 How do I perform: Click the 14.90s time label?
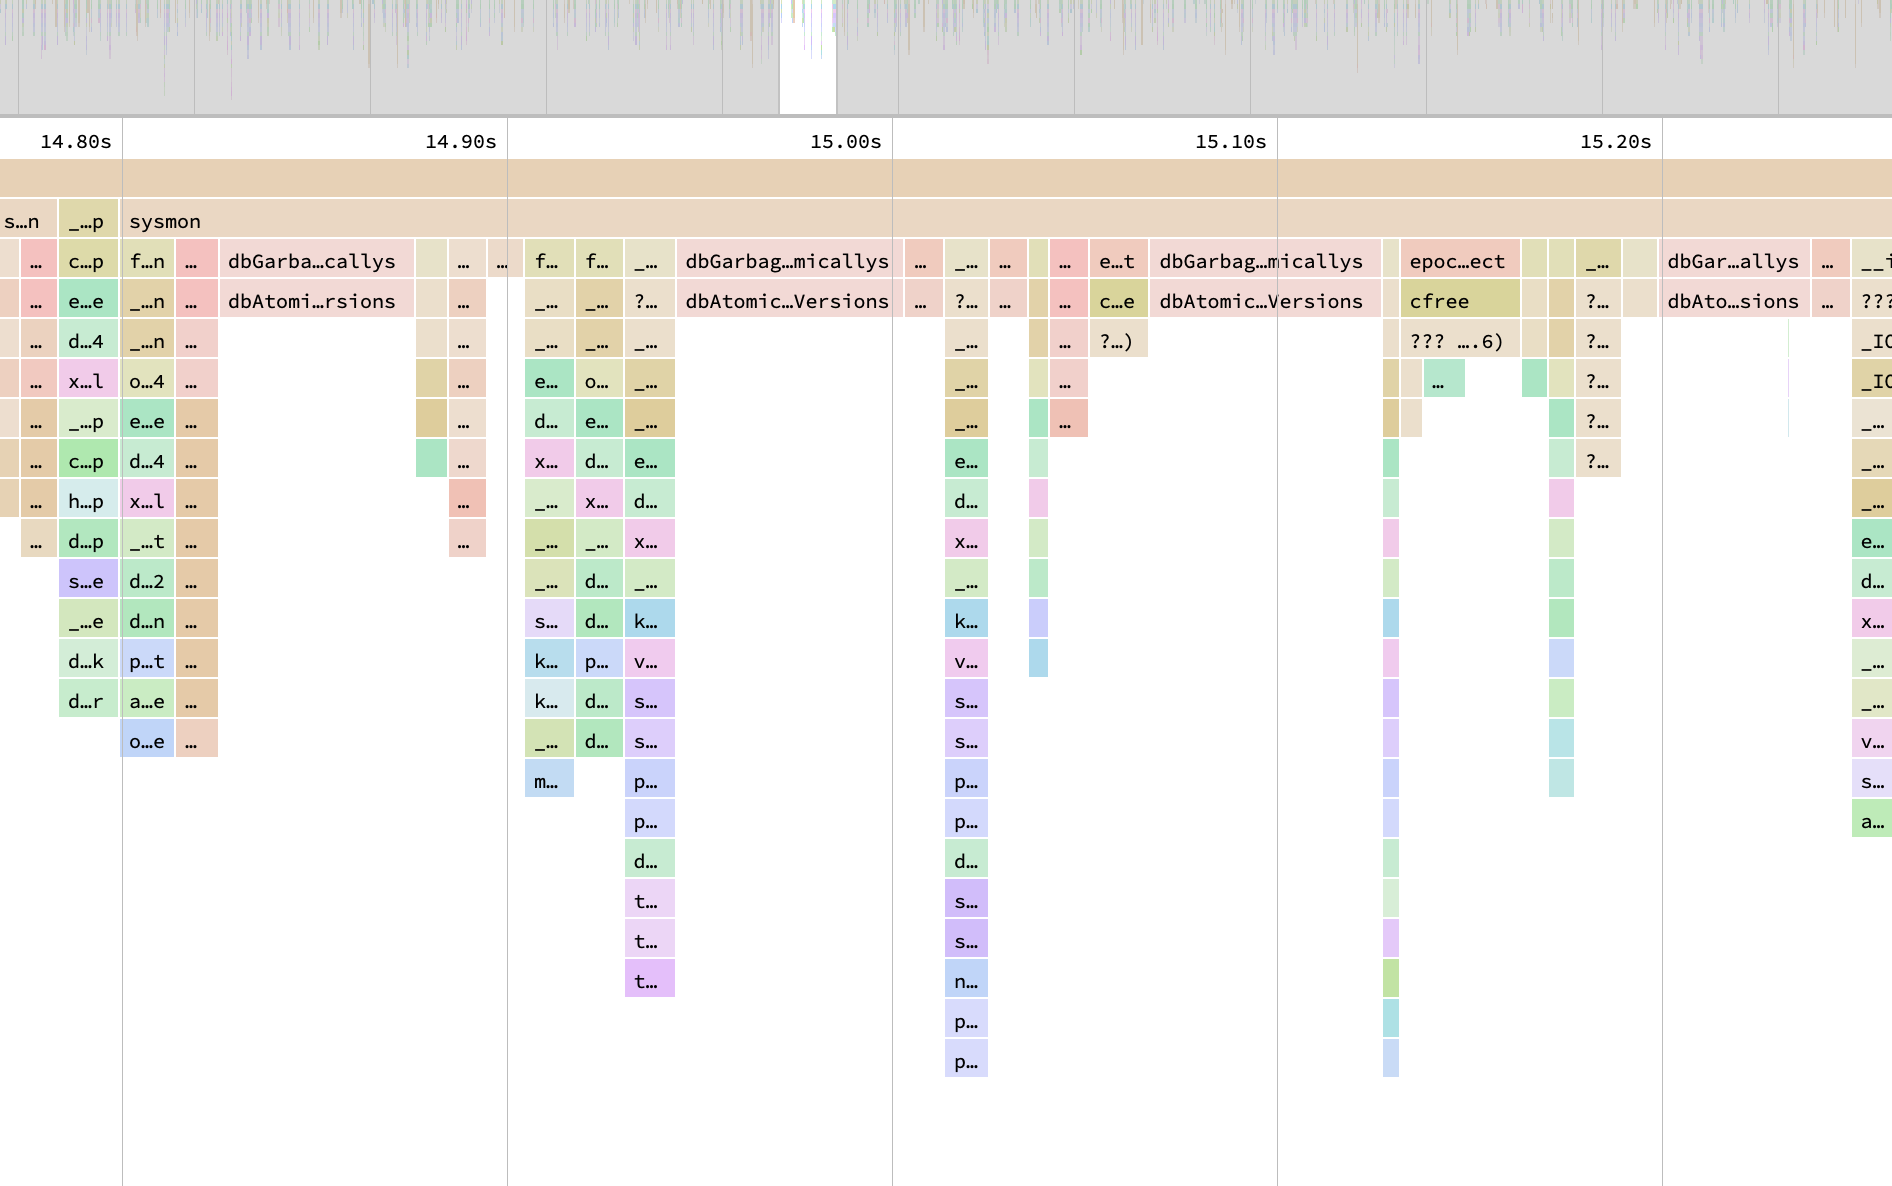click(x=460, y=141)
